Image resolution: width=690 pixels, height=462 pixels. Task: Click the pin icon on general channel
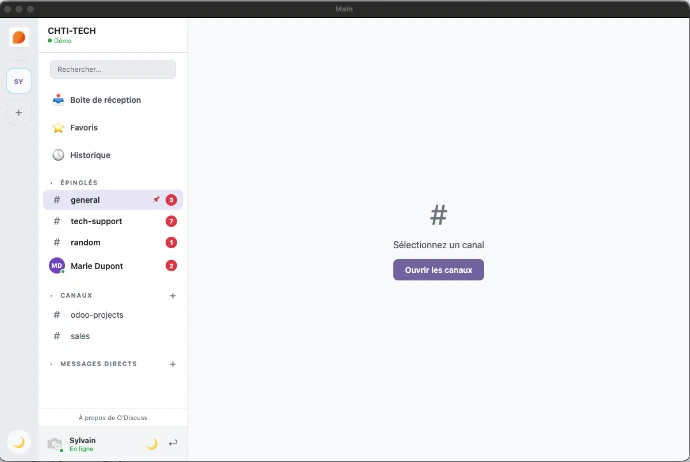pos(156,200)
